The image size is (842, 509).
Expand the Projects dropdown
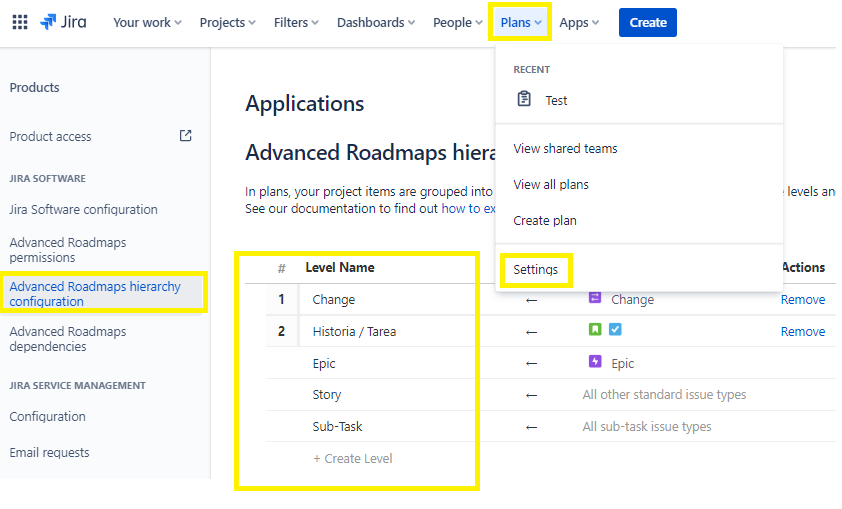227,23
